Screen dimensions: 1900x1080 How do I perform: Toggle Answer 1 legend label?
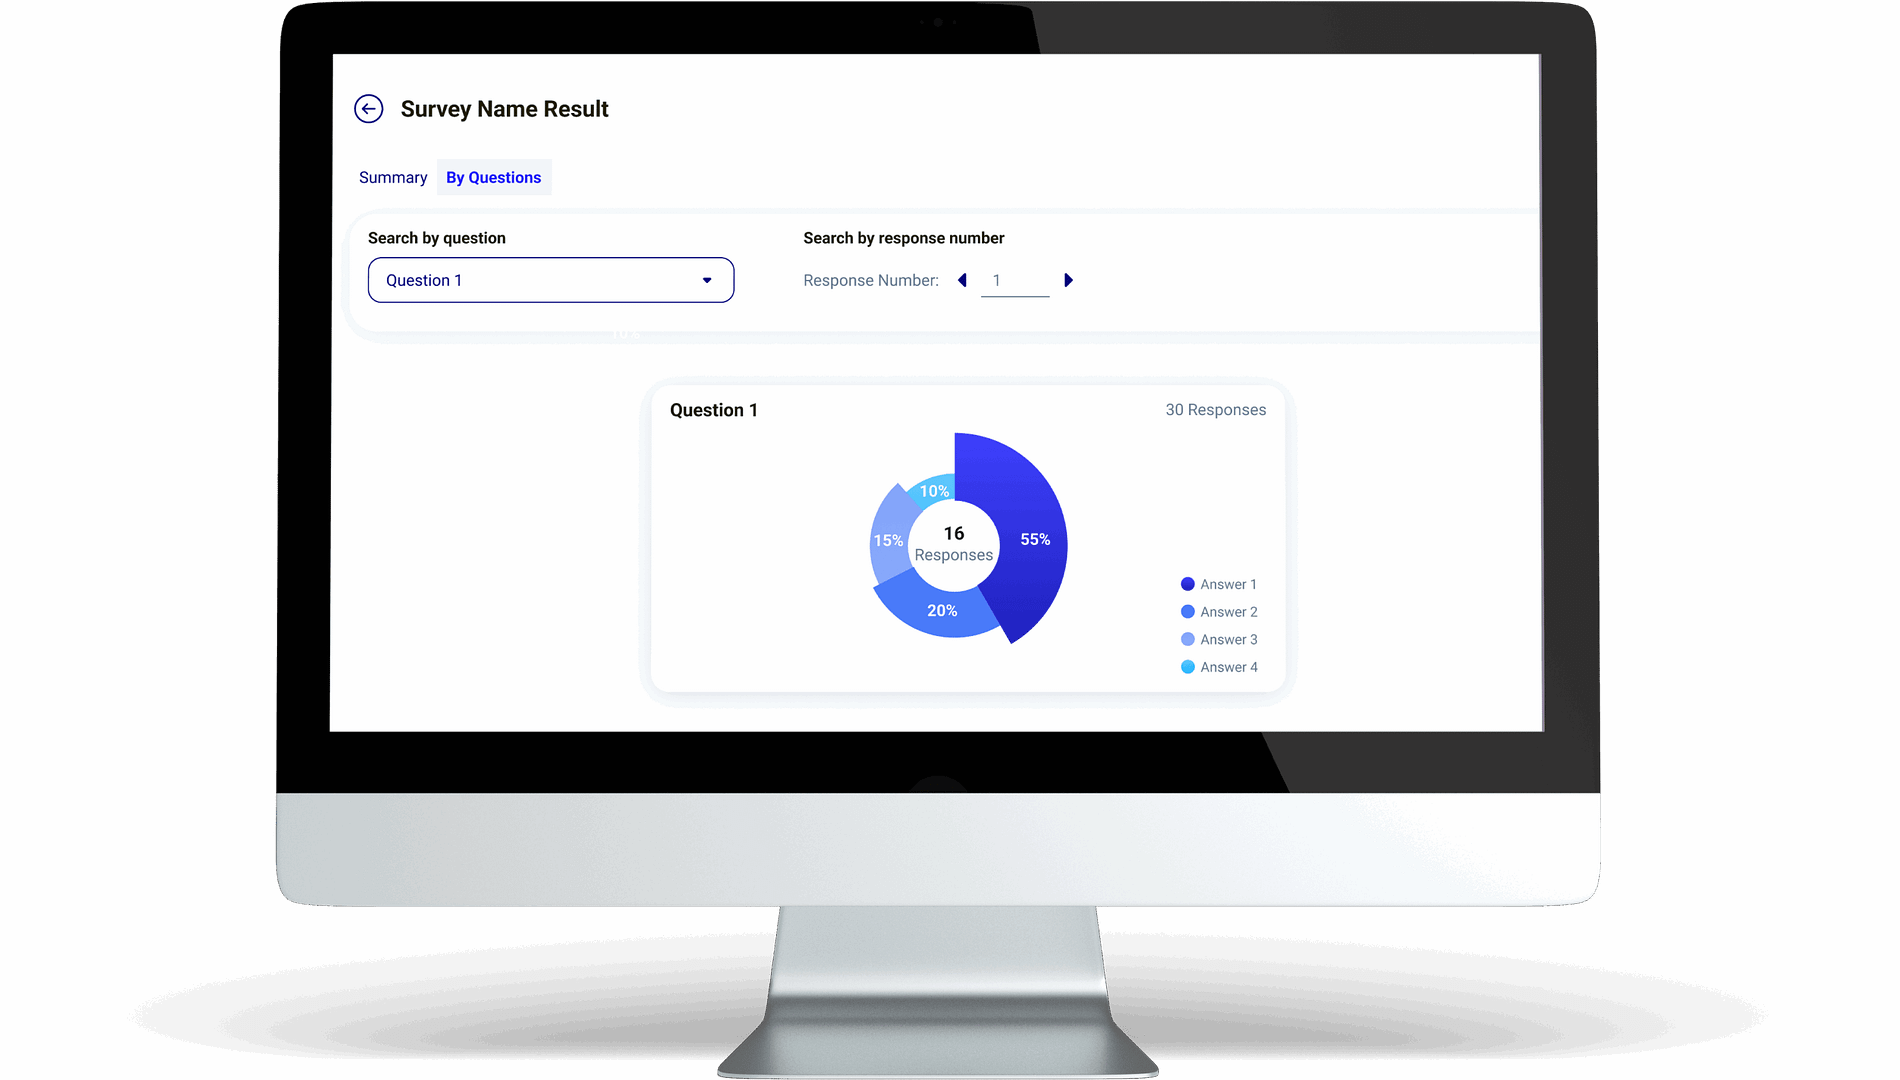1228,584
